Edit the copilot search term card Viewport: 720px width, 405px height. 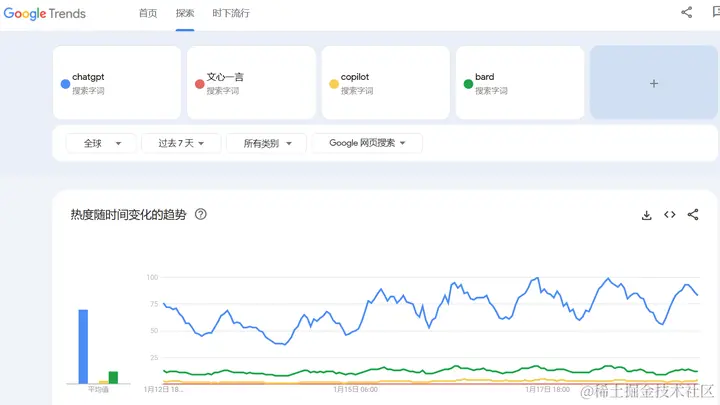tap(386, 83)
